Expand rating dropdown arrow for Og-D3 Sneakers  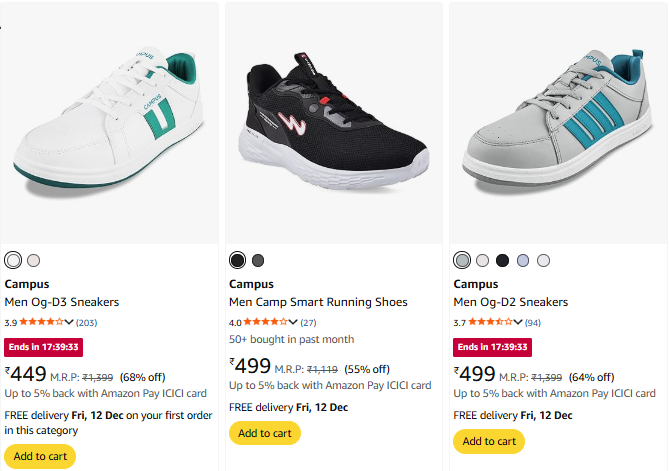pos(69,322)
